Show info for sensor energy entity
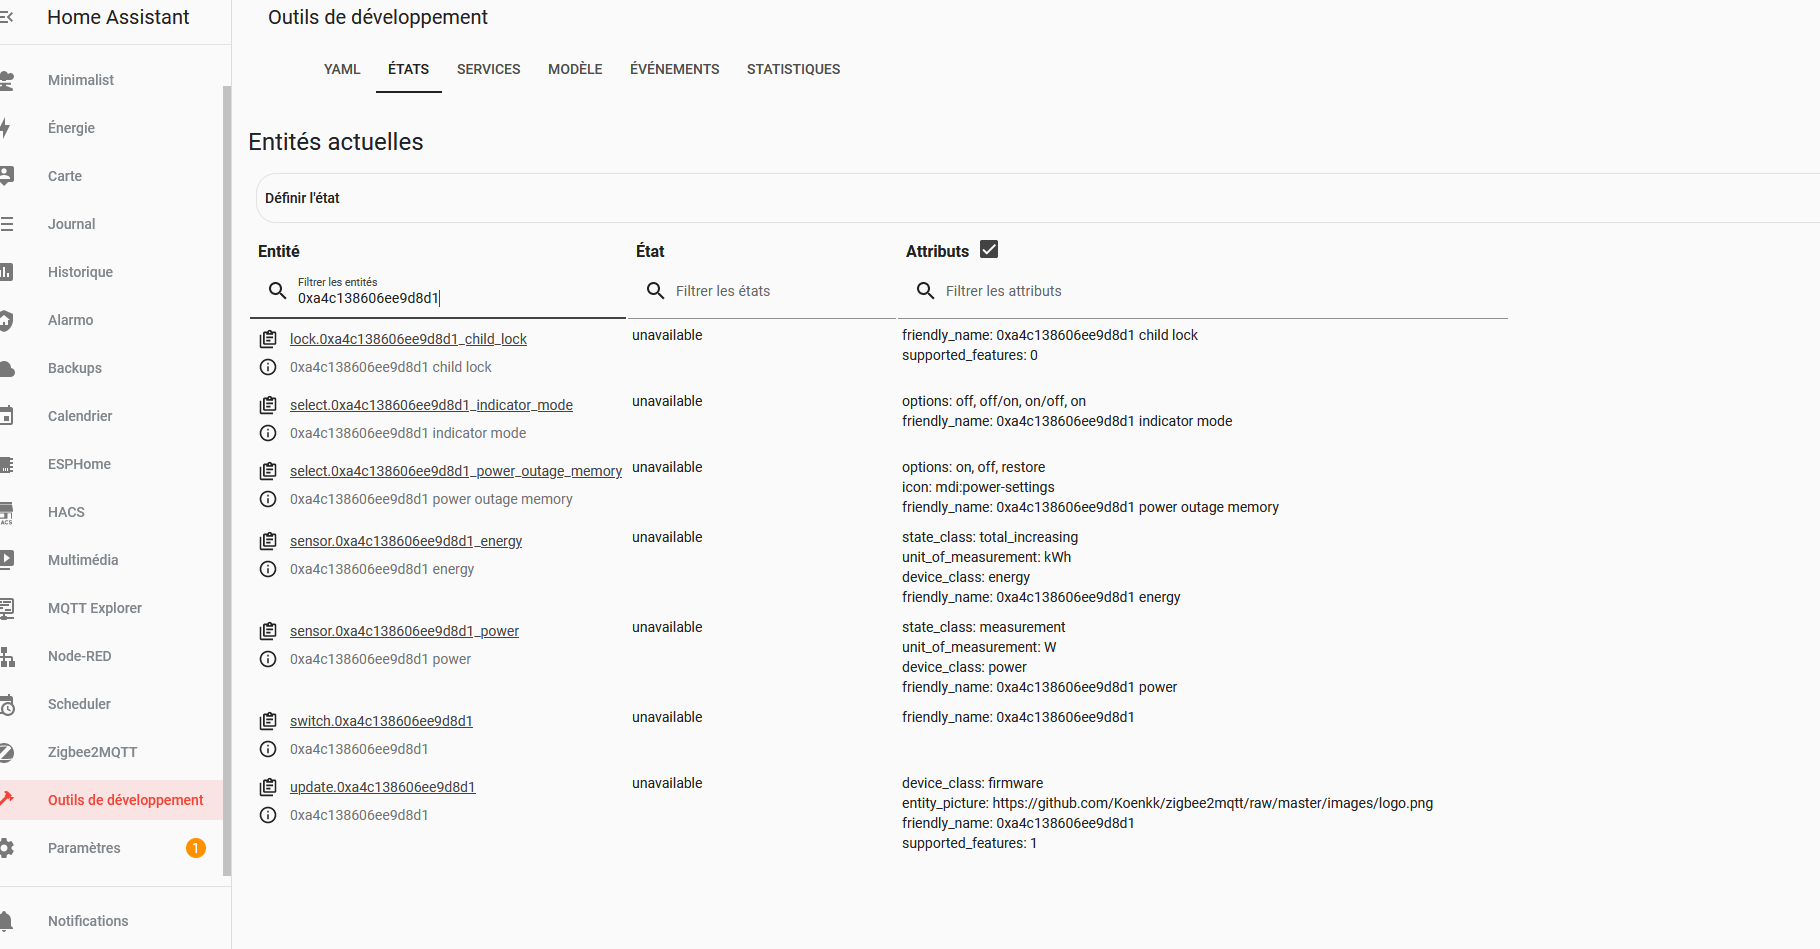The width and height of the screenshot is (1820, 949). [x=268, y=569]
